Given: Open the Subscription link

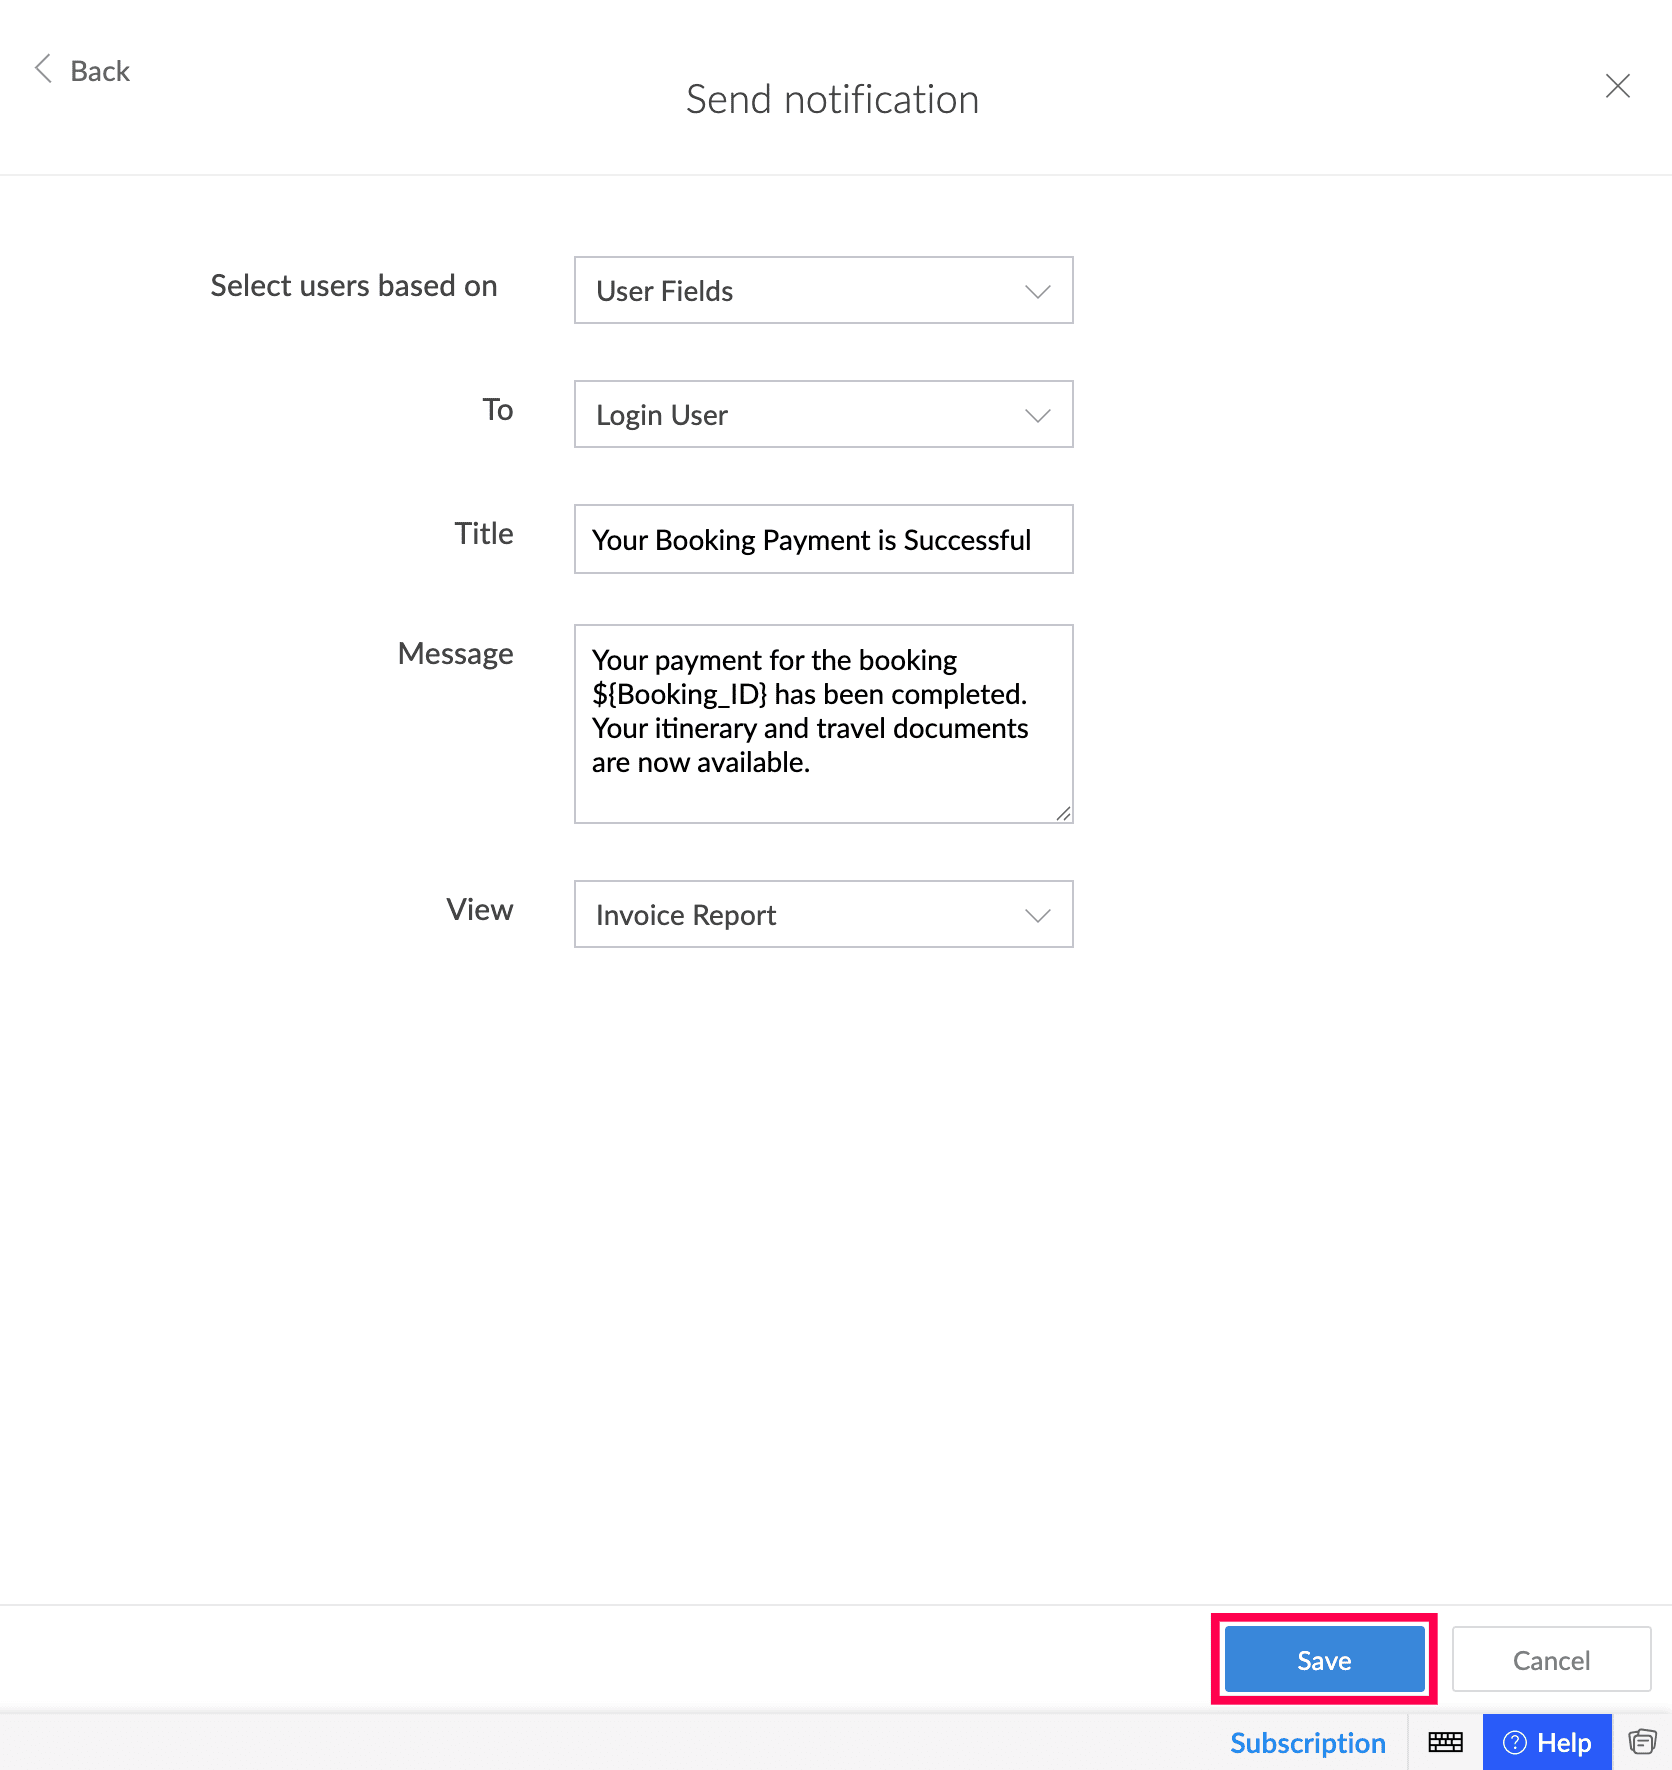Looking at the screenshot, I should pyautogui.click(x=1307, y=1743).
